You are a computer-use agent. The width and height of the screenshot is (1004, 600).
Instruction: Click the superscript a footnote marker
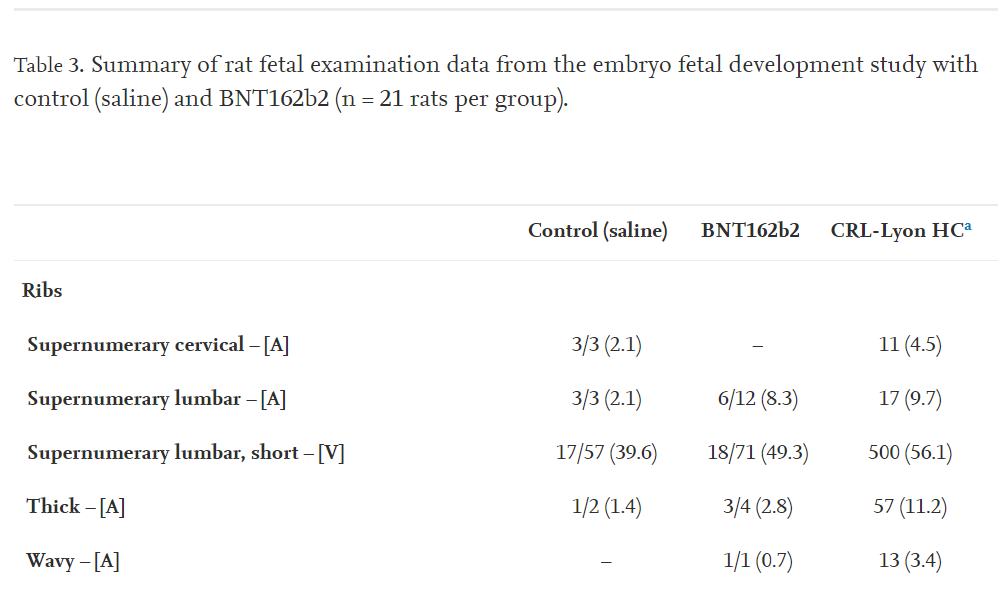[968, 226]
